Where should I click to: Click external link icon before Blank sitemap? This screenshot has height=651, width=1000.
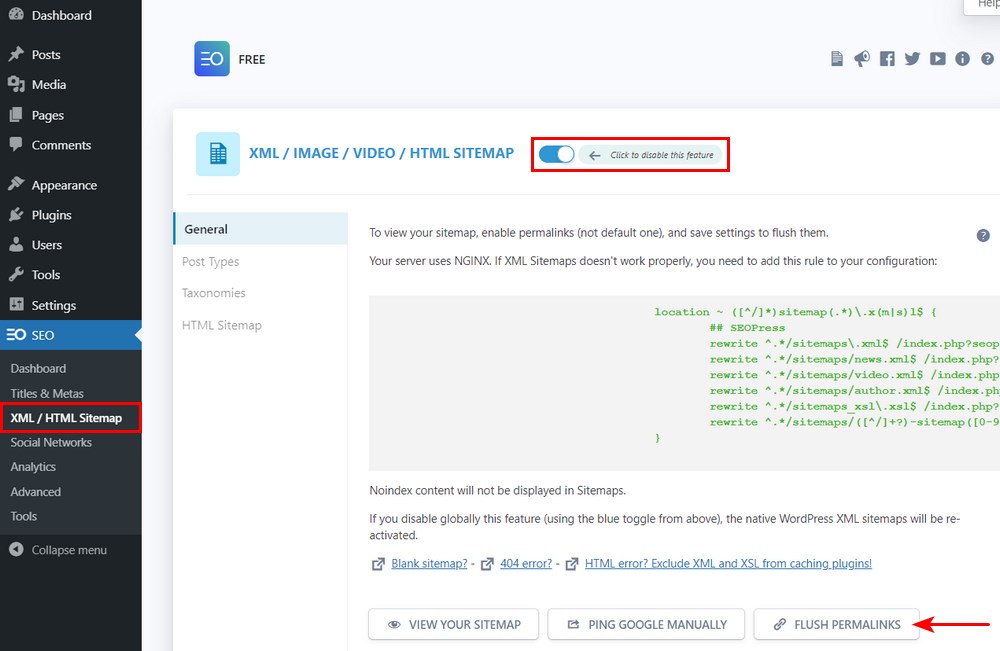[378, 564]
